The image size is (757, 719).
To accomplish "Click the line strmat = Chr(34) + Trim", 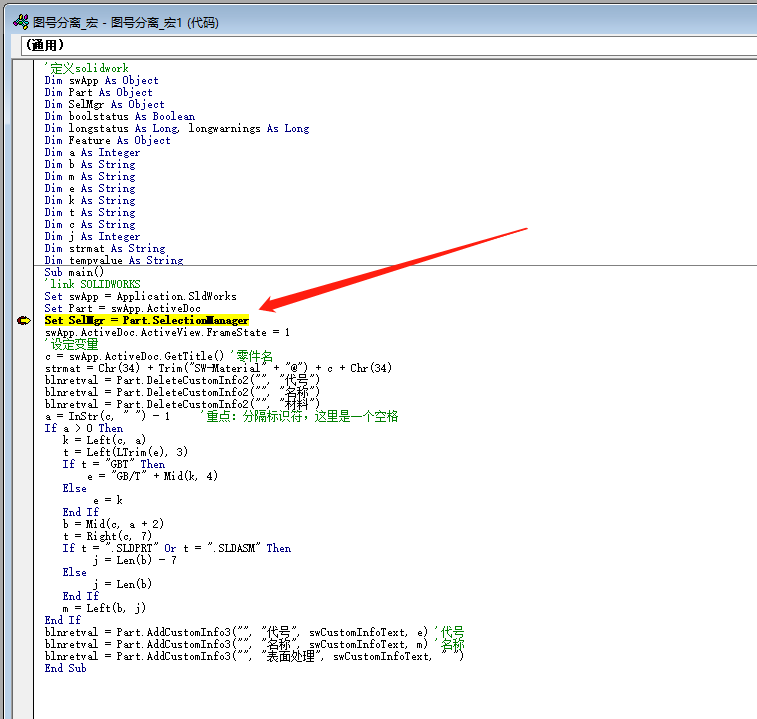I will 218,368.
